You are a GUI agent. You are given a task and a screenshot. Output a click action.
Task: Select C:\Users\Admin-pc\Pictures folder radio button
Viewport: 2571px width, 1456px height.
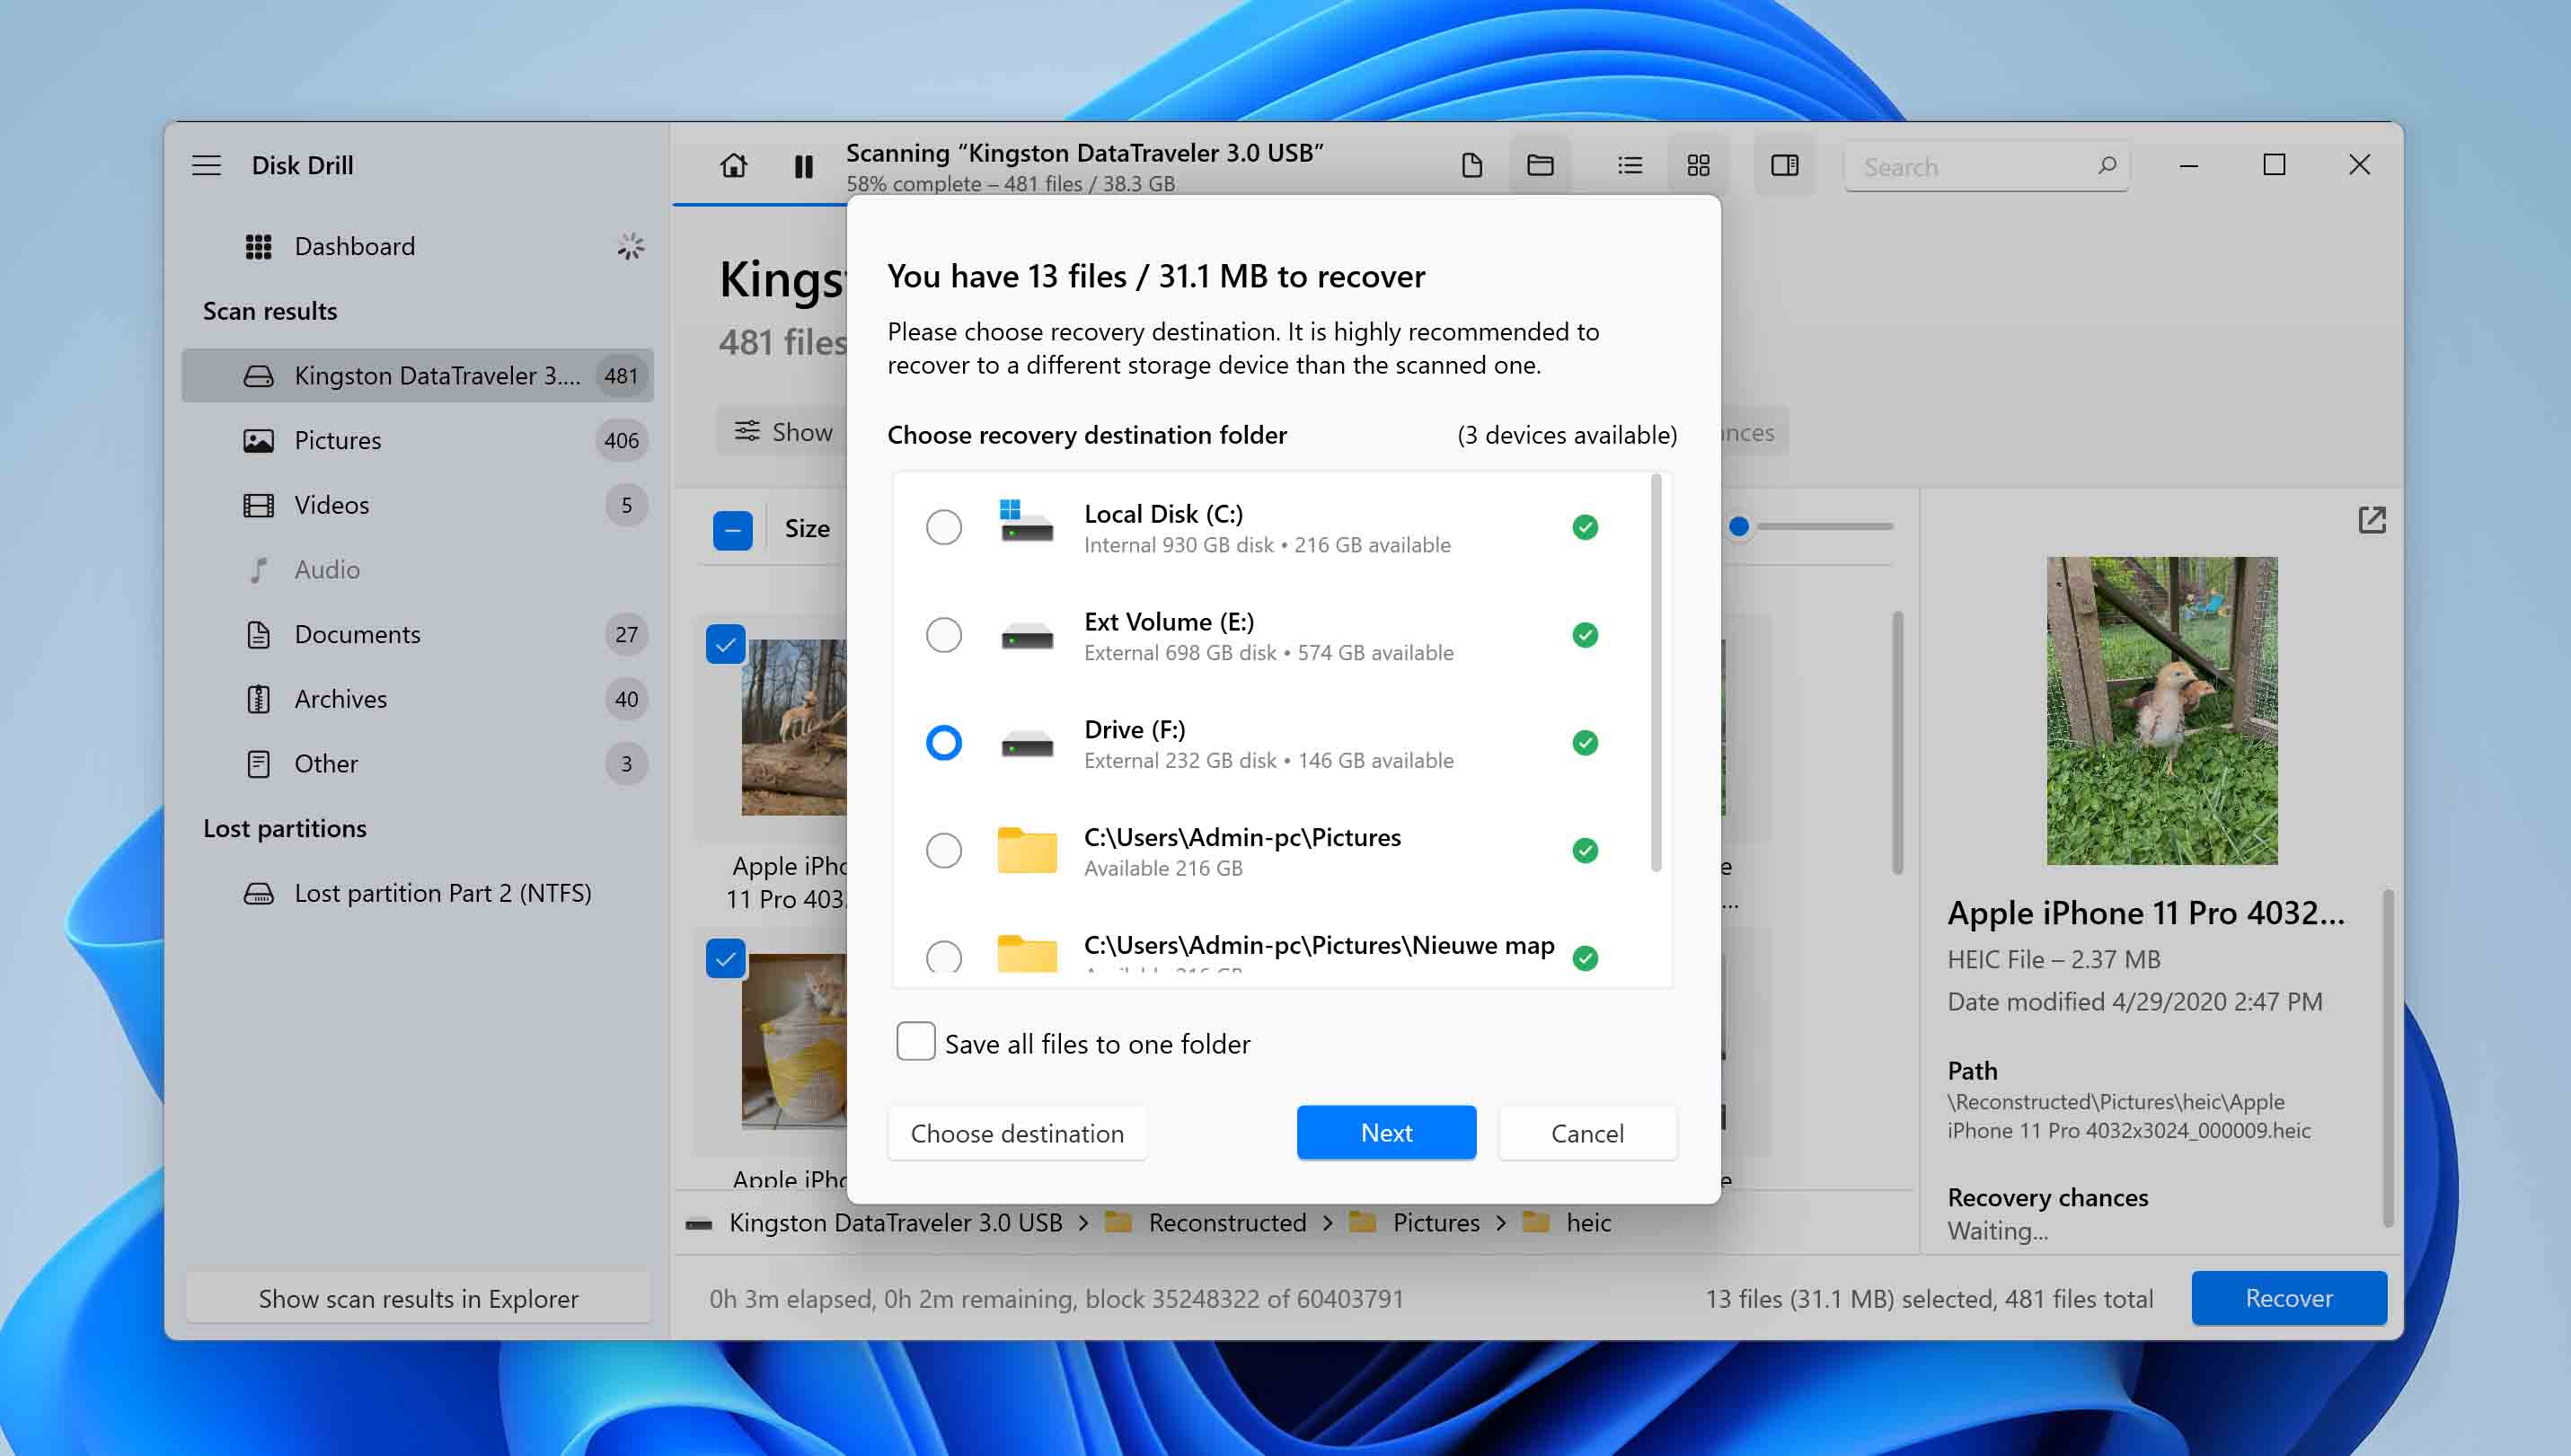(x=943, y=850)
